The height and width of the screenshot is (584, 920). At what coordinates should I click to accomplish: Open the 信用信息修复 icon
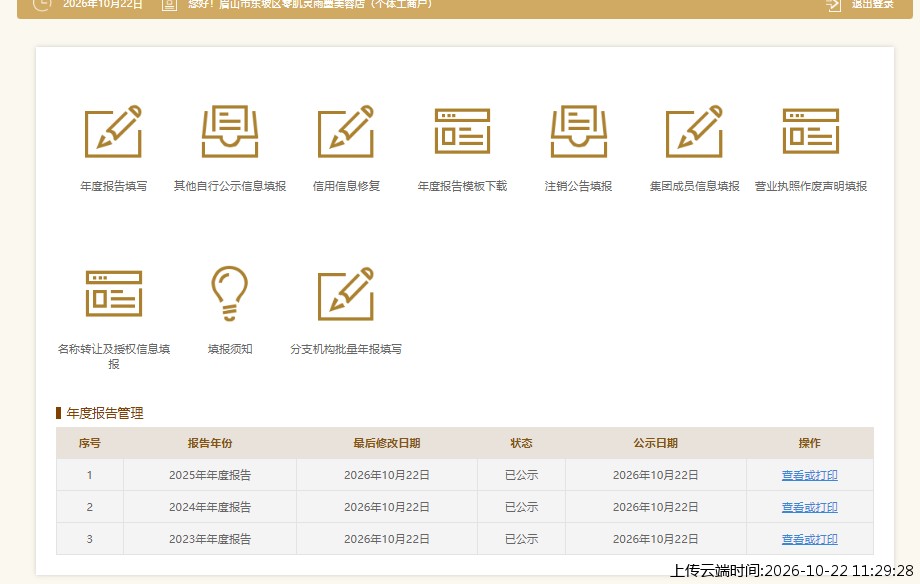[346, 131]
